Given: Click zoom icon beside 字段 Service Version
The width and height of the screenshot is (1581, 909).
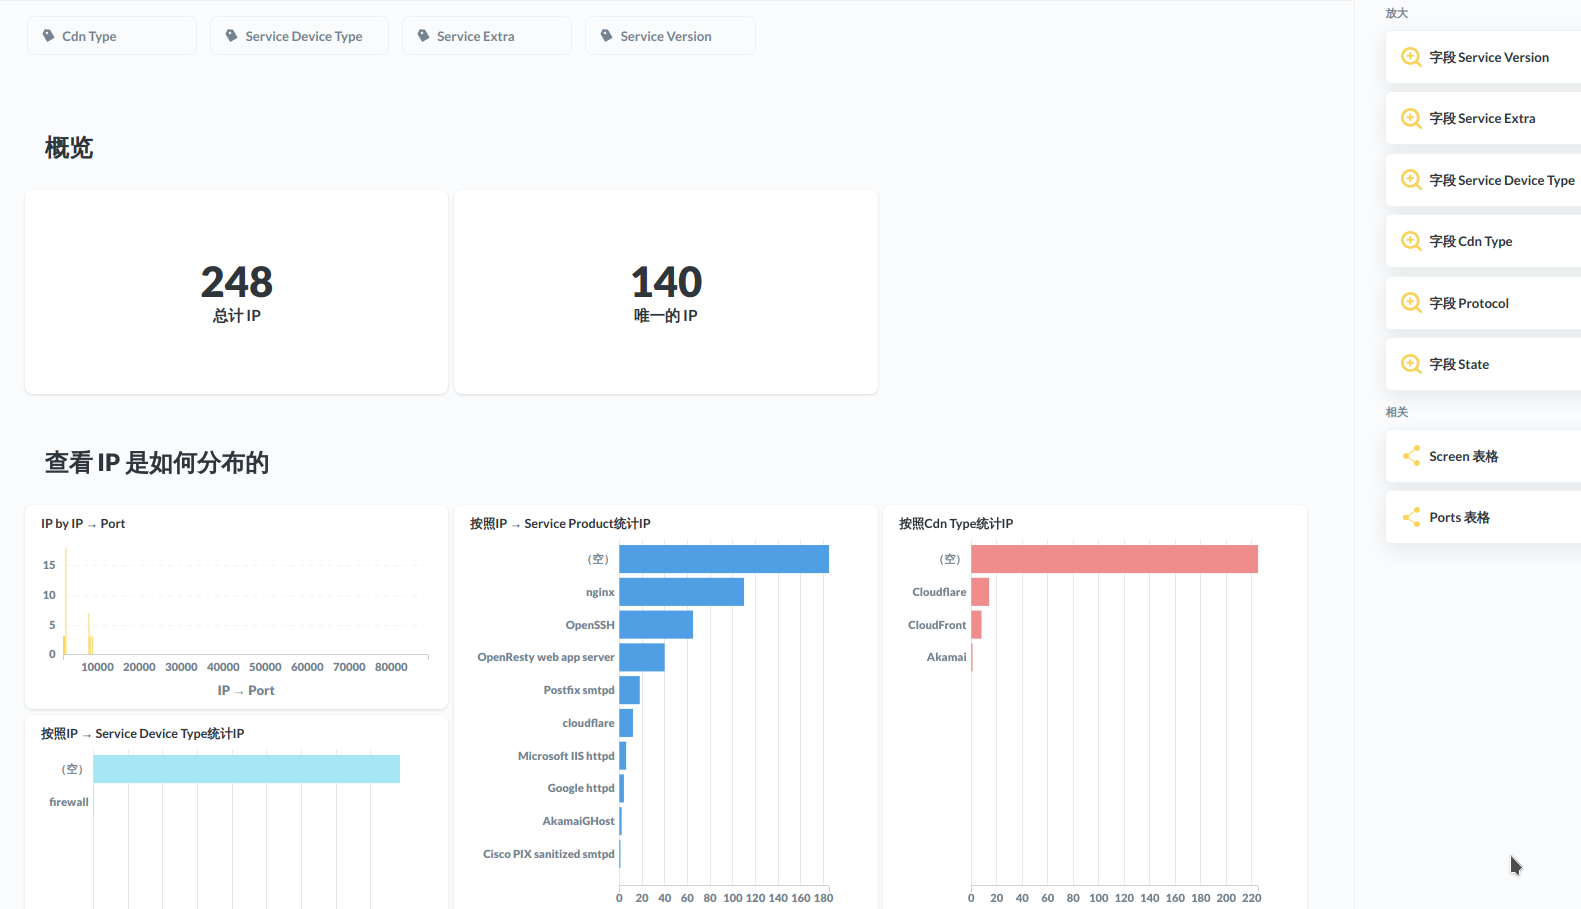Looking at the screenshot, I should click(x=1411, y=57).
